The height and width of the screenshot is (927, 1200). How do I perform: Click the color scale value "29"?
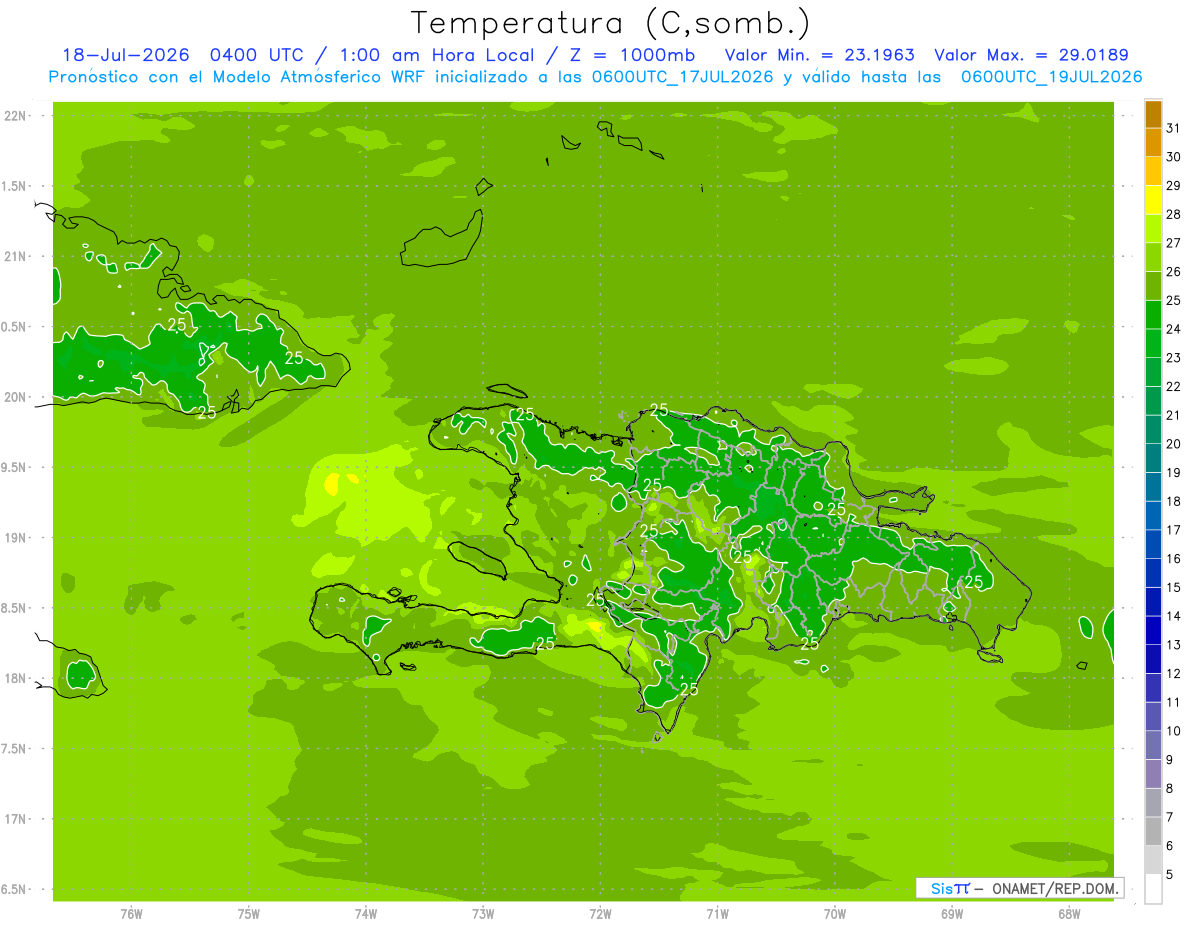(x=1174, y=186)
